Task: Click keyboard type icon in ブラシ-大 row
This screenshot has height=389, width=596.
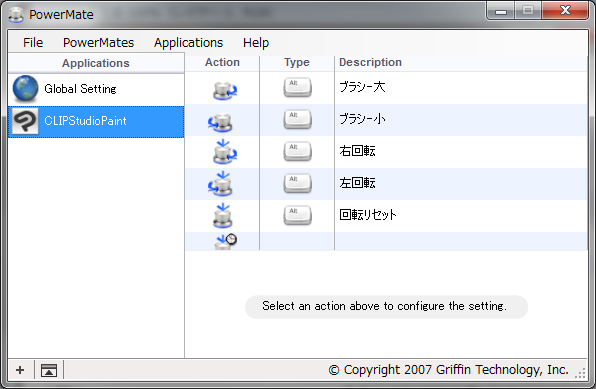Action: click(297, 87)
